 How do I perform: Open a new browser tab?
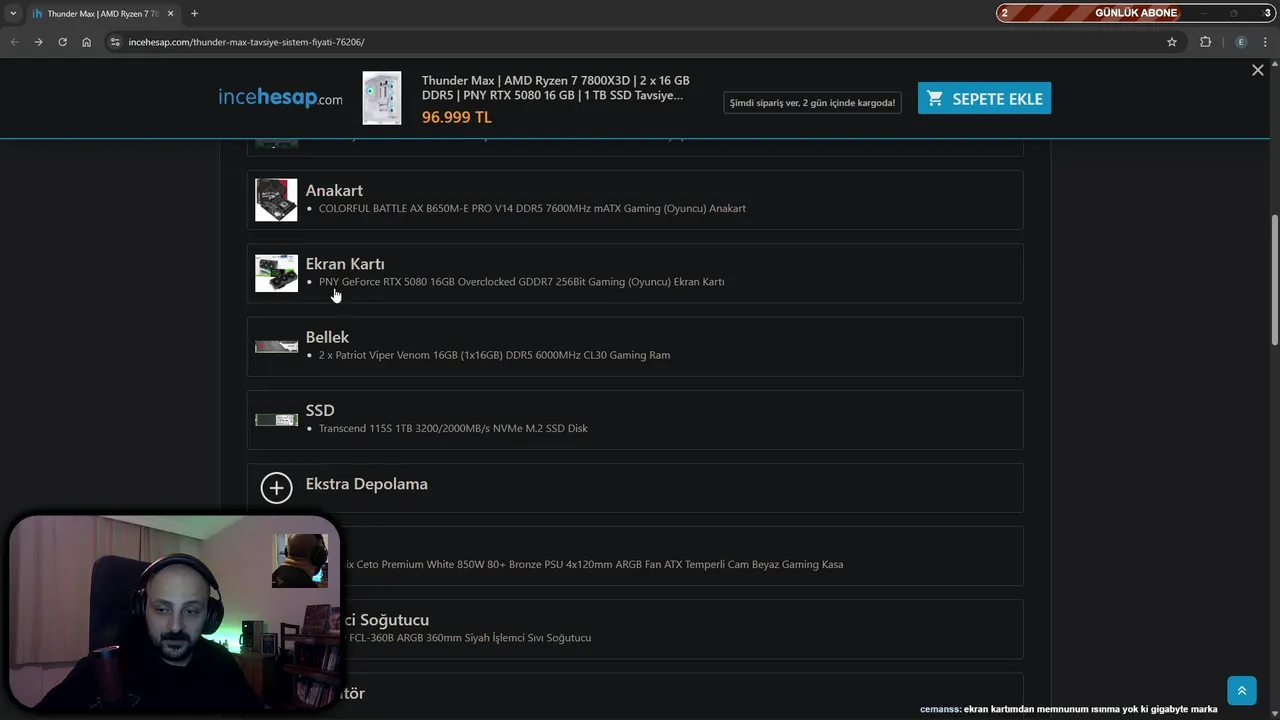[x=194, y=13]
